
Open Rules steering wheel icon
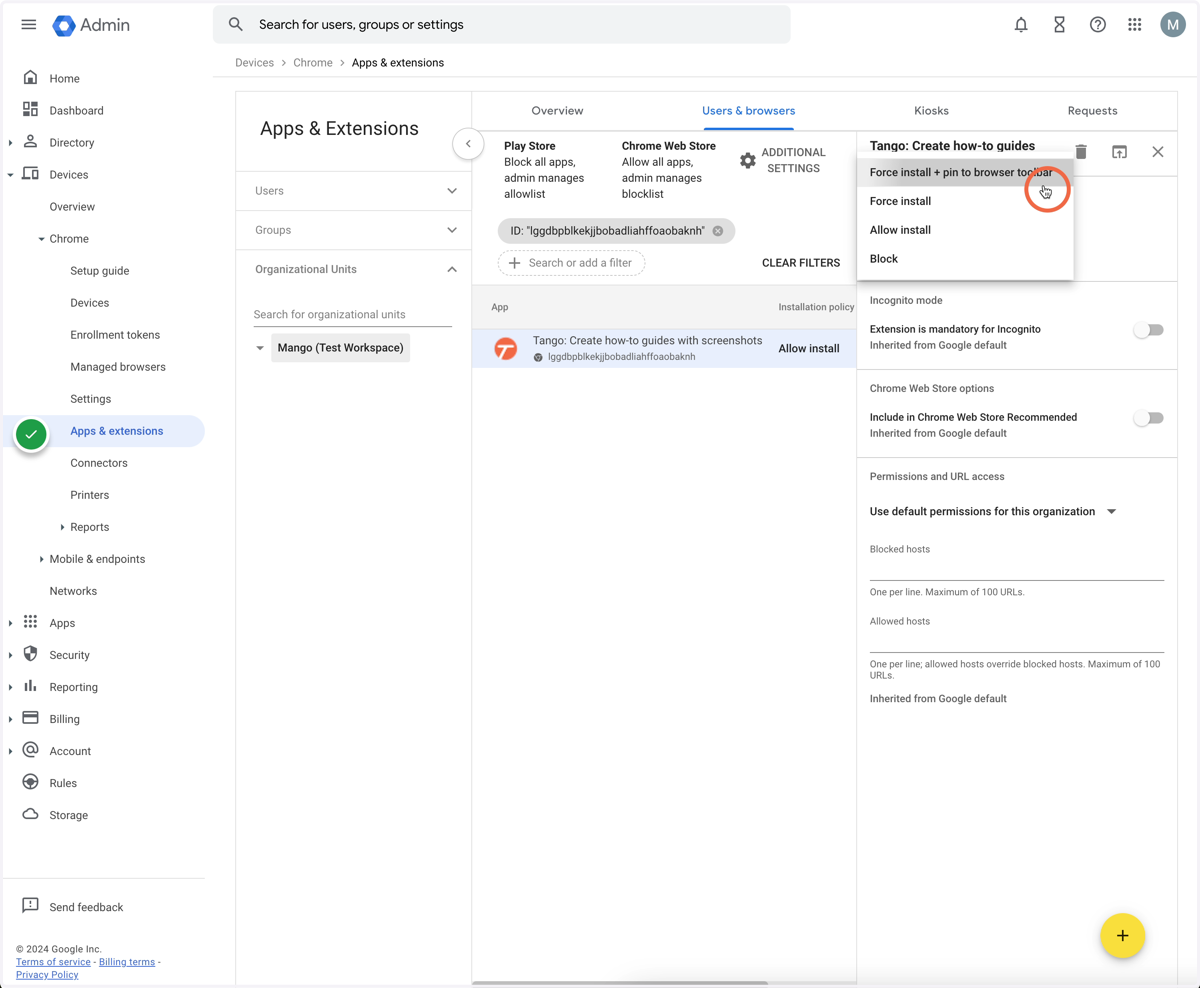(30, 782)
